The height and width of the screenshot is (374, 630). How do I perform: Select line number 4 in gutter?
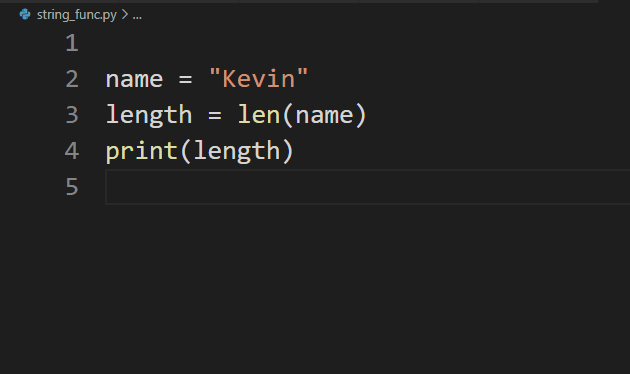tap(72, 151)
